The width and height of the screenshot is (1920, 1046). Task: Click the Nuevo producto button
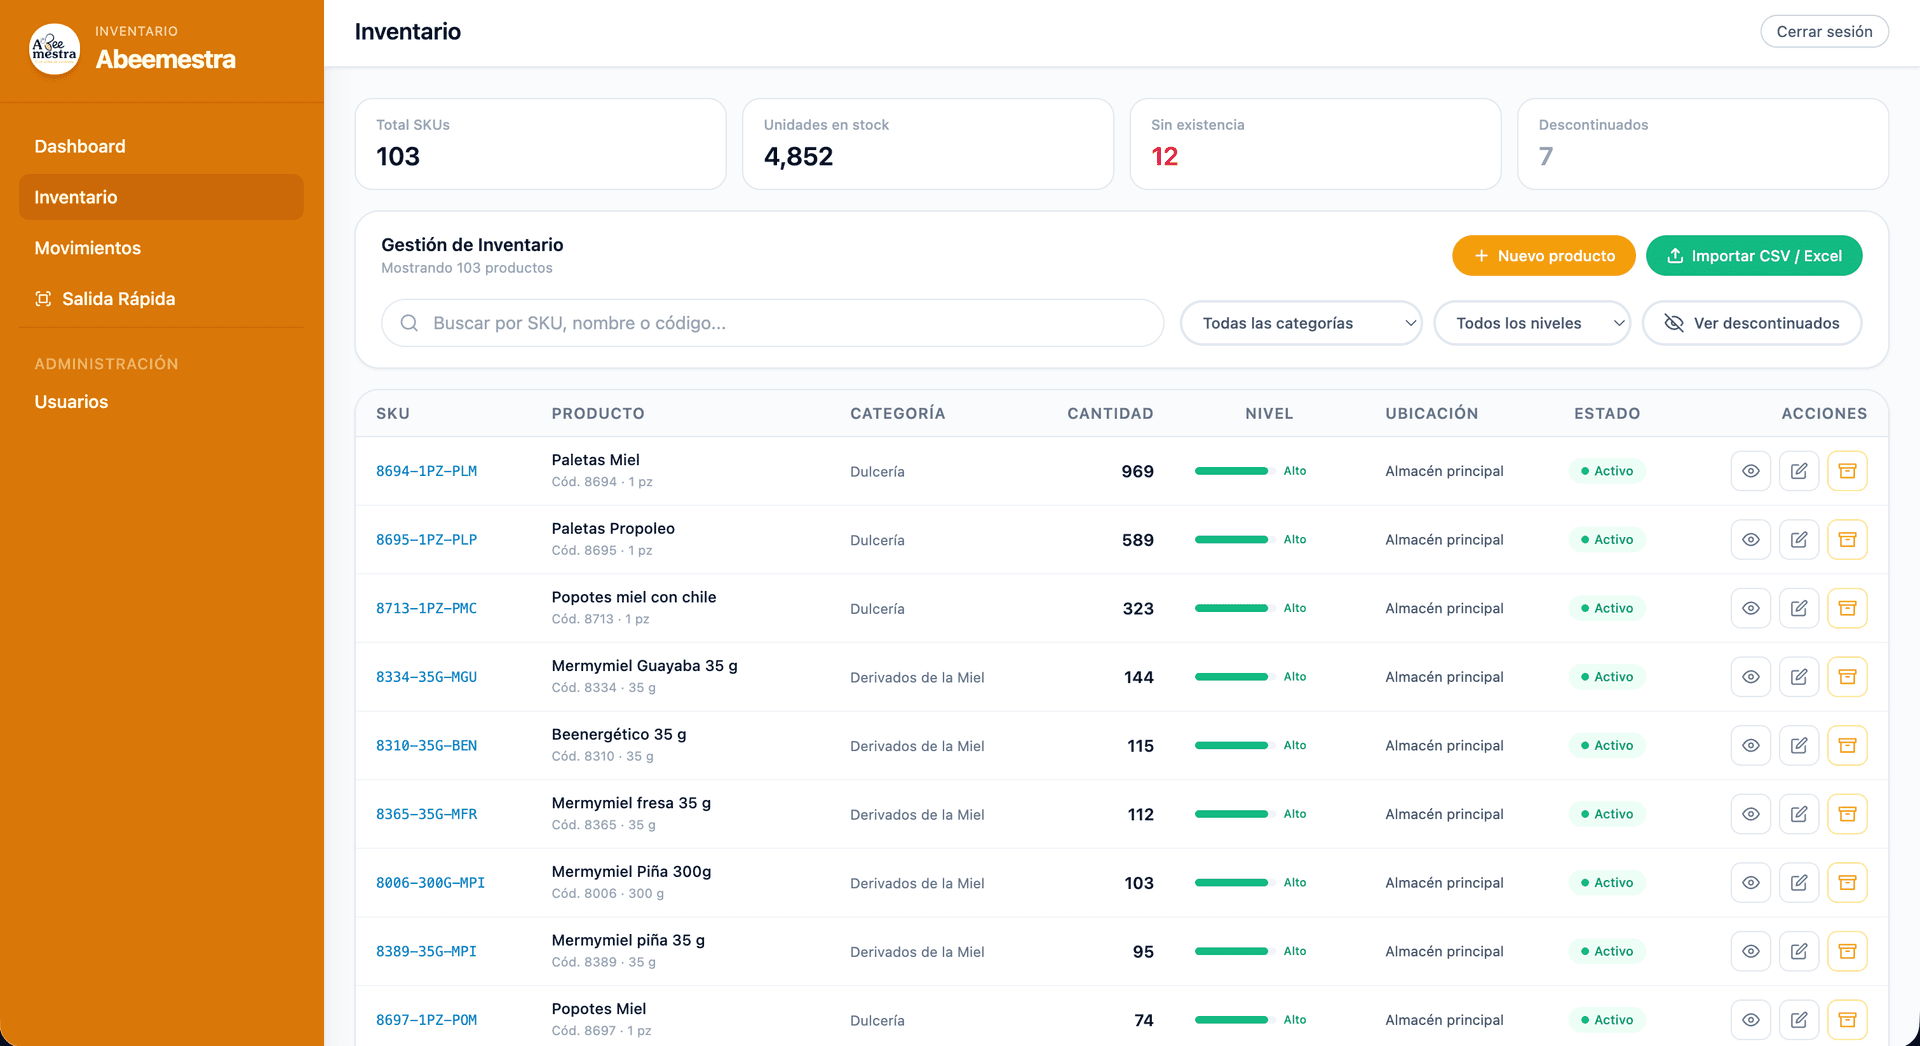tap(1543, 256)
